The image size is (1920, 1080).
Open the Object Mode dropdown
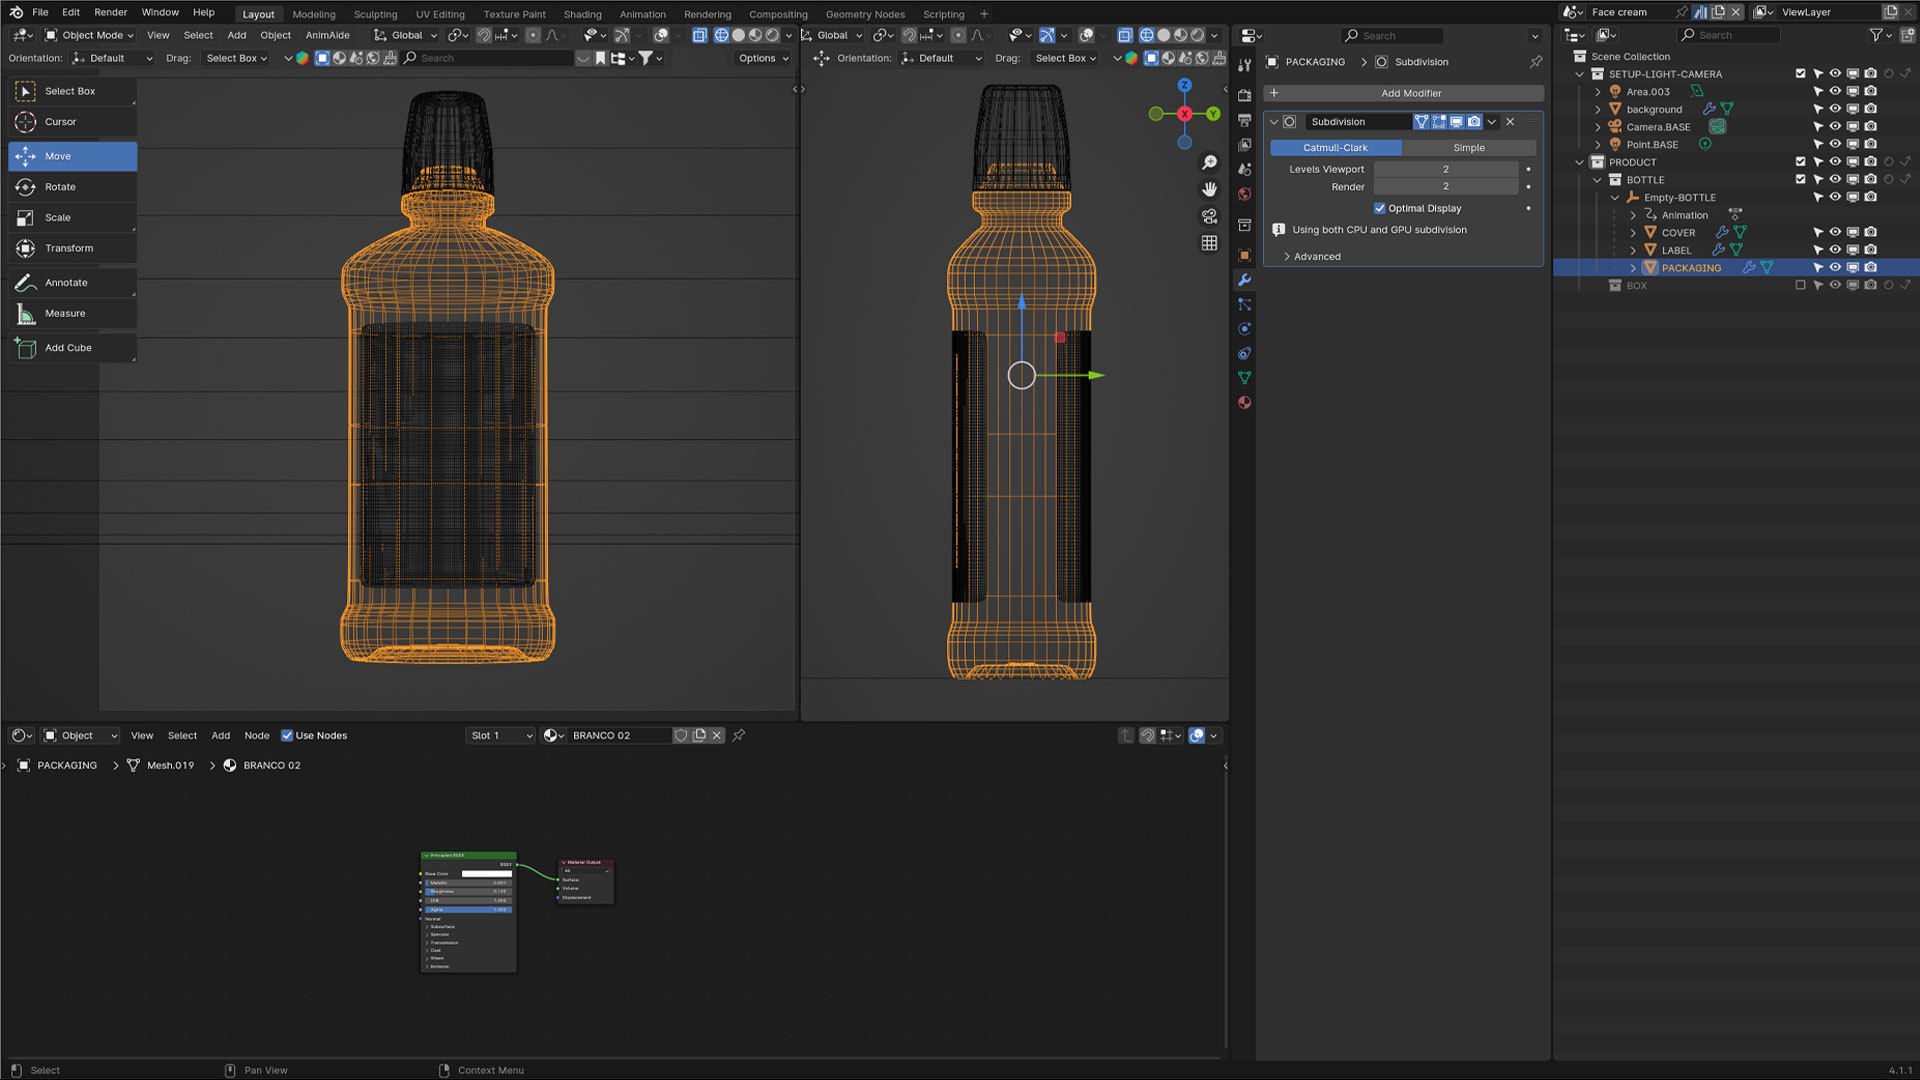point(89,35)
